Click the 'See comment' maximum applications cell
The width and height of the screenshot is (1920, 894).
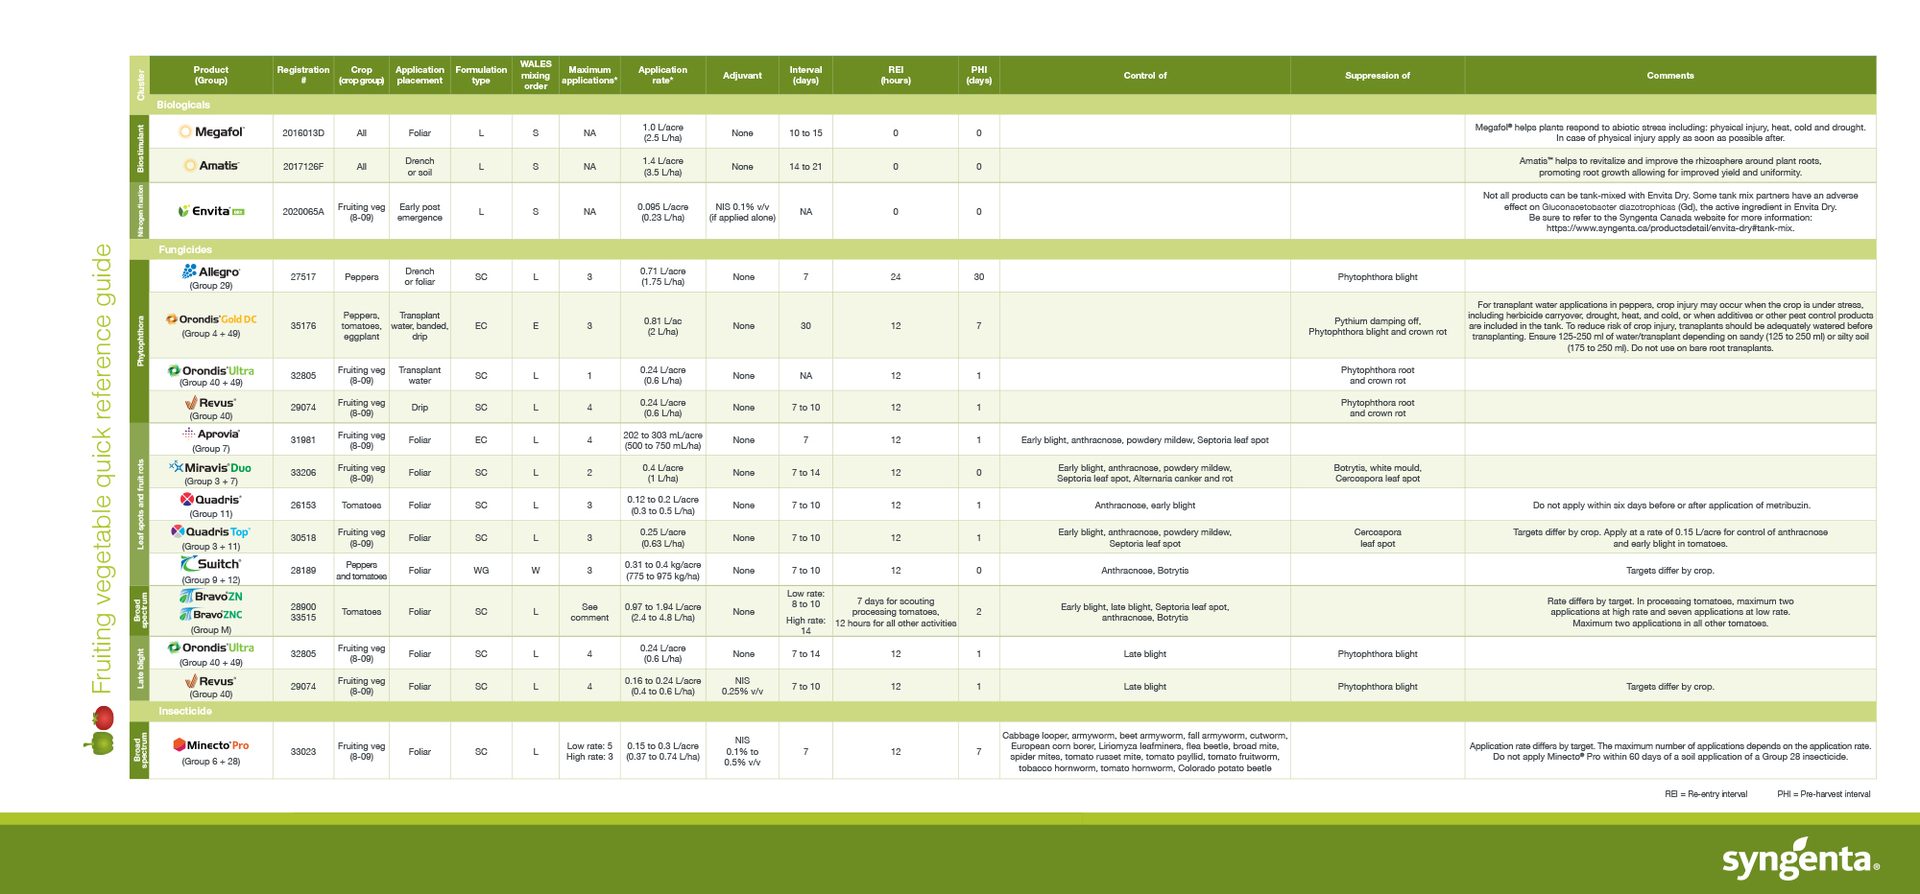(x=590, y=612)
